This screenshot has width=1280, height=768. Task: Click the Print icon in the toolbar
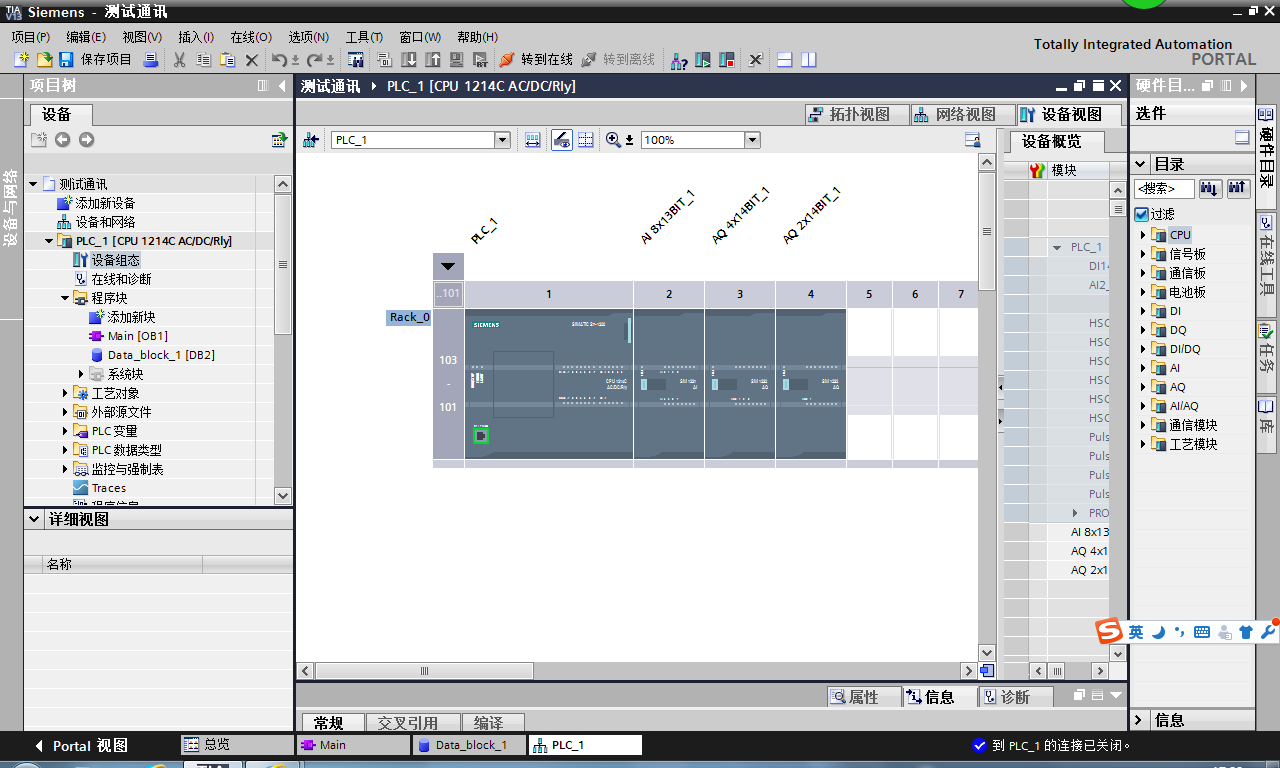click(x=151, y=60)
